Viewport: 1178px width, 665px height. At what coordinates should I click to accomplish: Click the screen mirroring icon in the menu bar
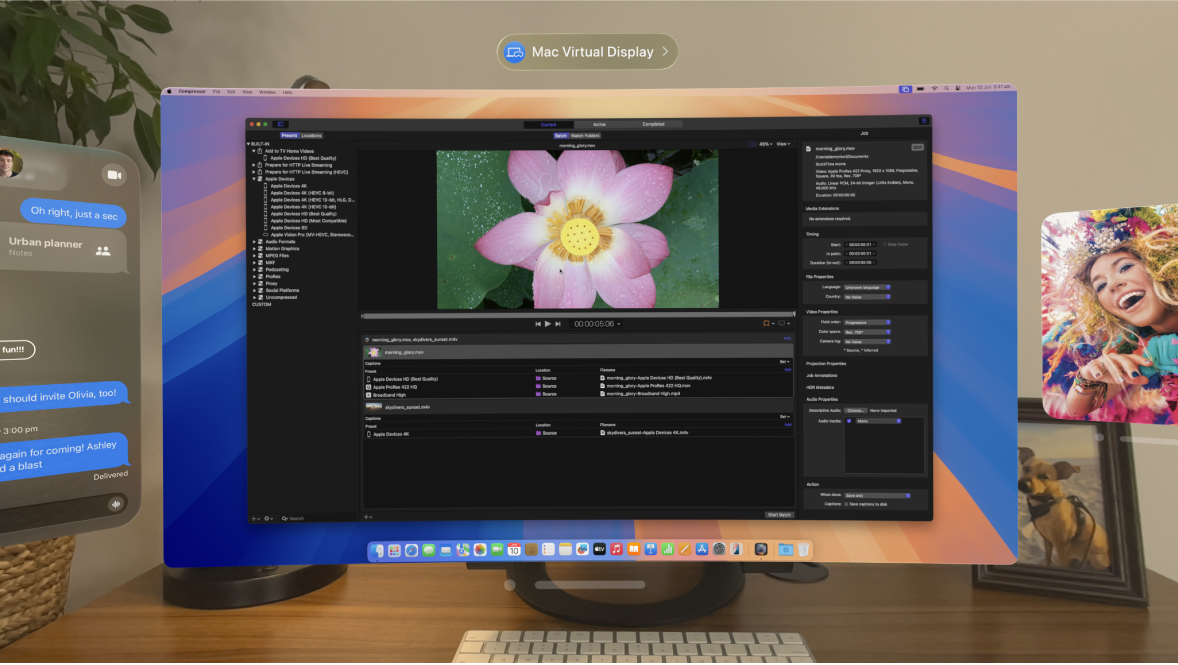coord(906,88)
